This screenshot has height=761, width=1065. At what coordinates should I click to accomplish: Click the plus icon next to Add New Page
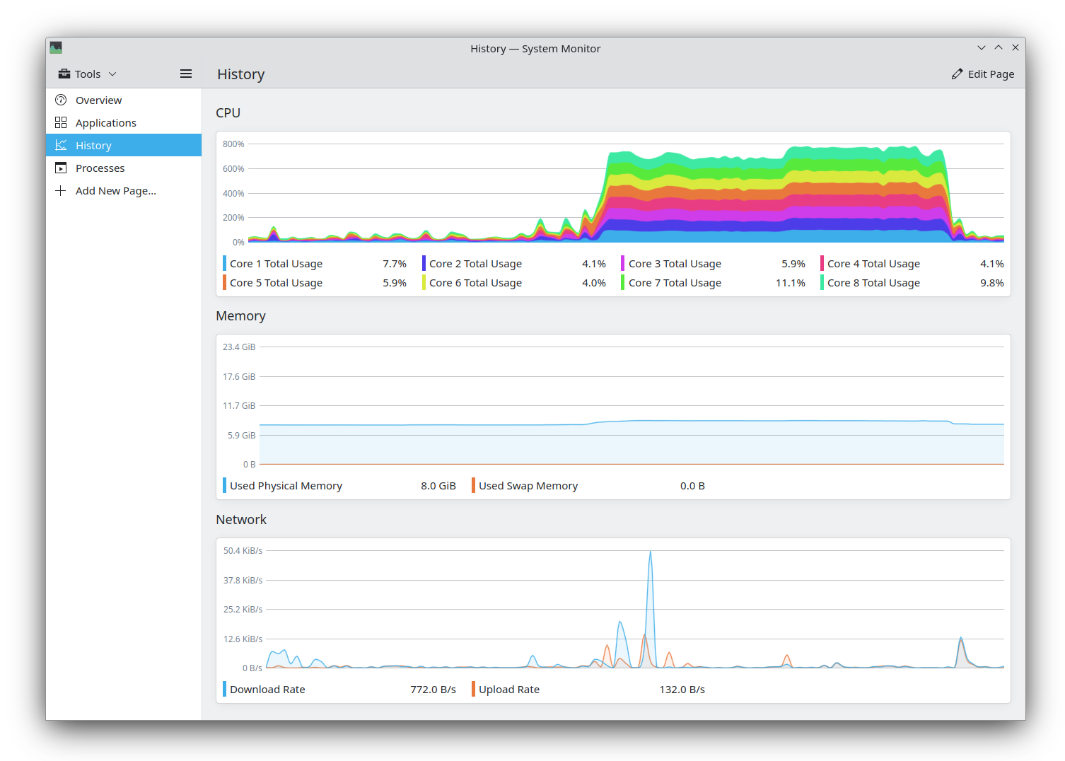[x=61, y=190]
